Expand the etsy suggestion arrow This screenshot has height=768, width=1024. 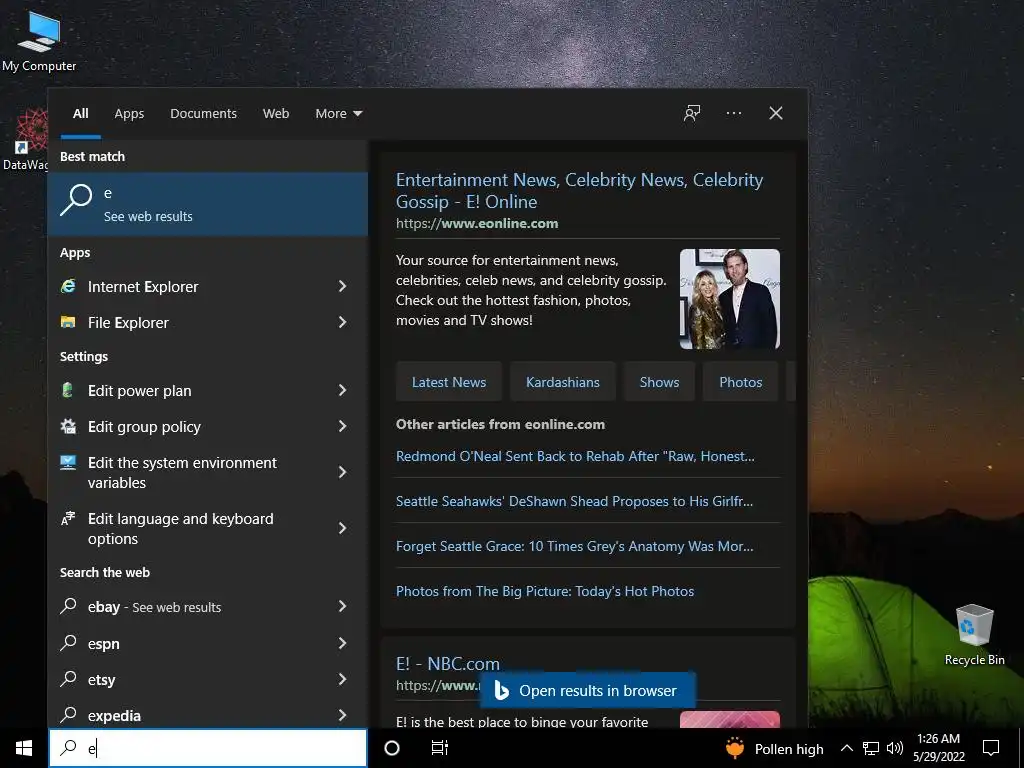(342, 679)
